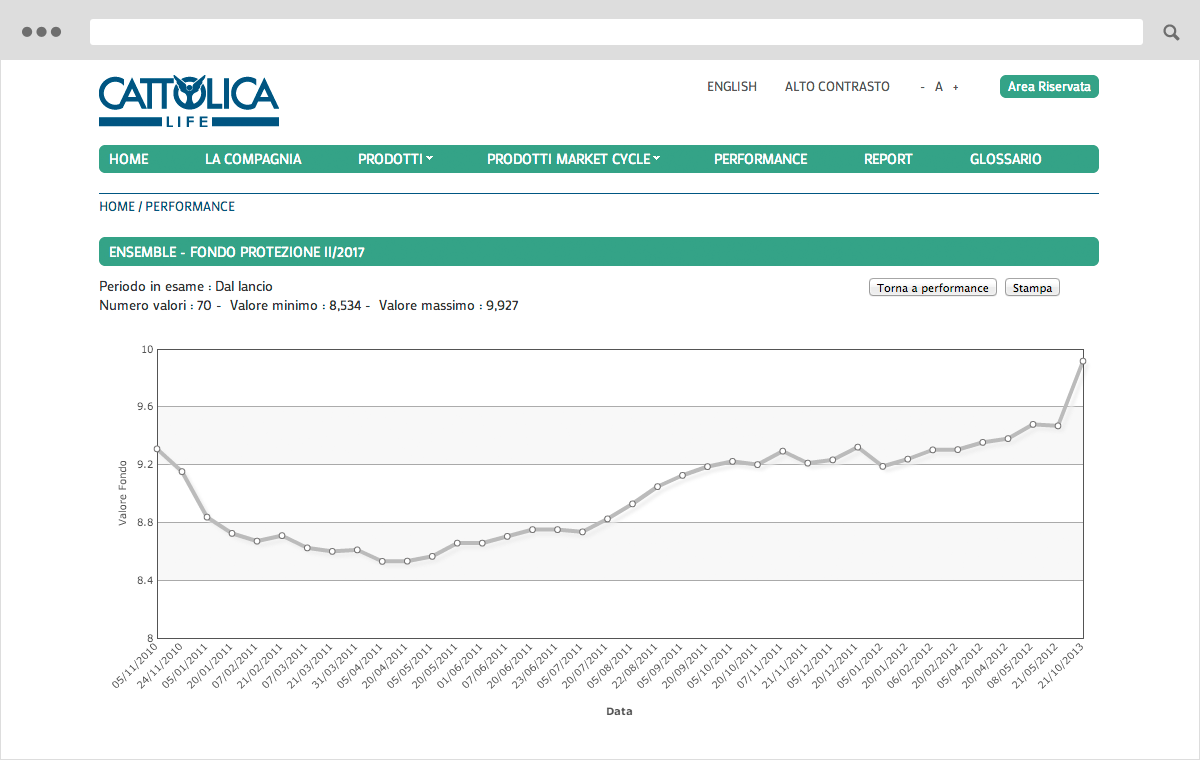Click the 07/11/2011 data point
Viewport: 1200px width, 760px height.
tap(783, 451)
